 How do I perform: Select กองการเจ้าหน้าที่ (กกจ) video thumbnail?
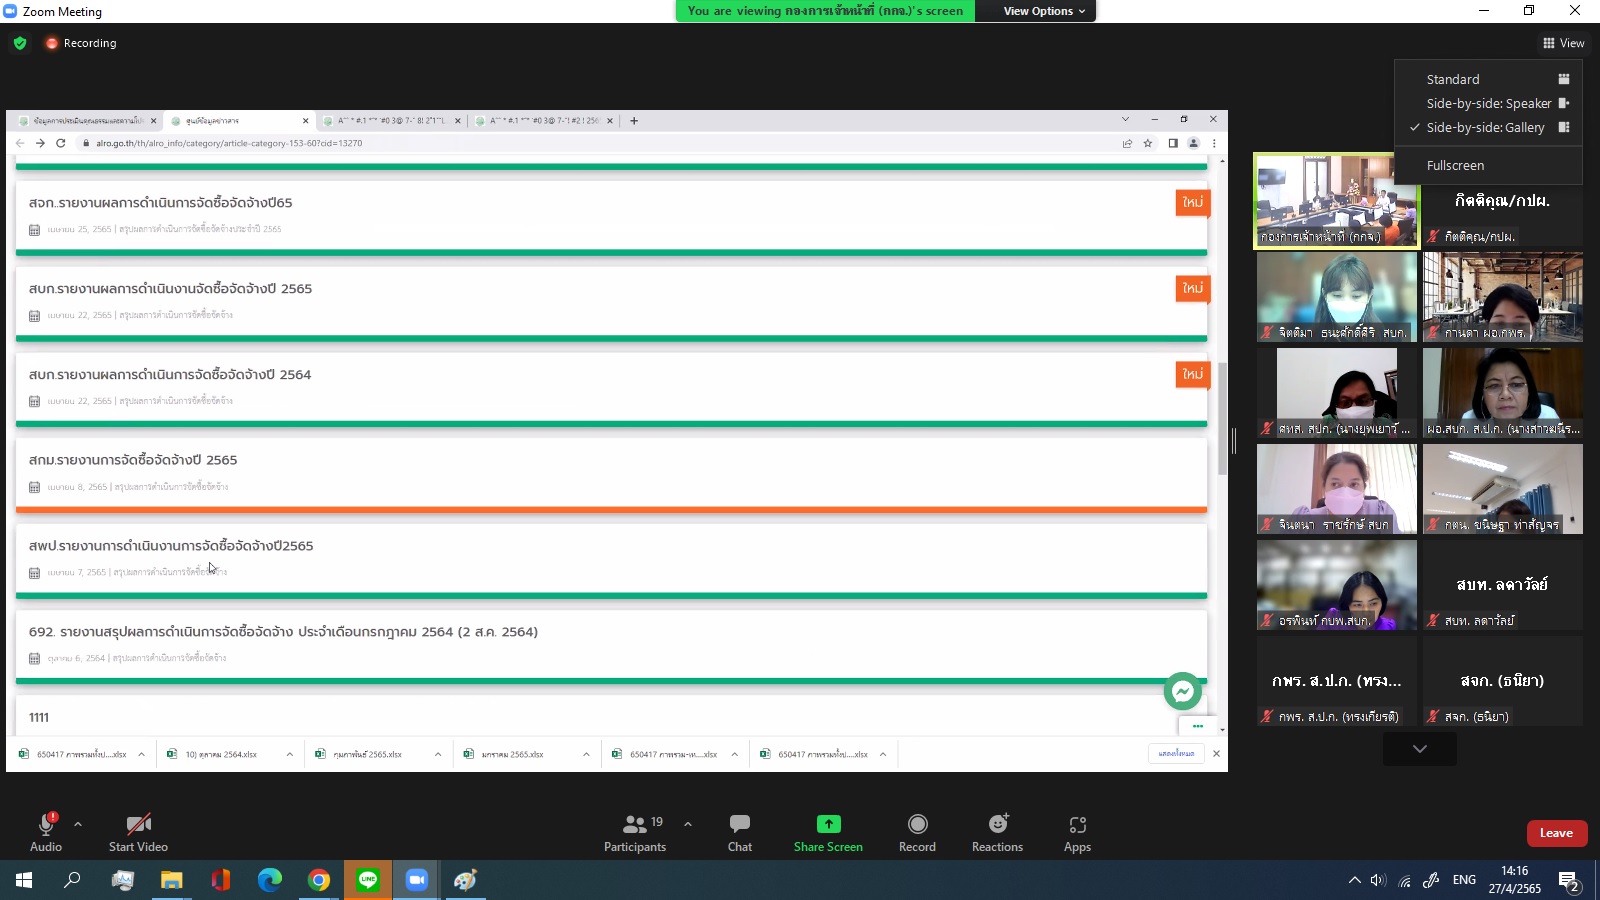1337,201
